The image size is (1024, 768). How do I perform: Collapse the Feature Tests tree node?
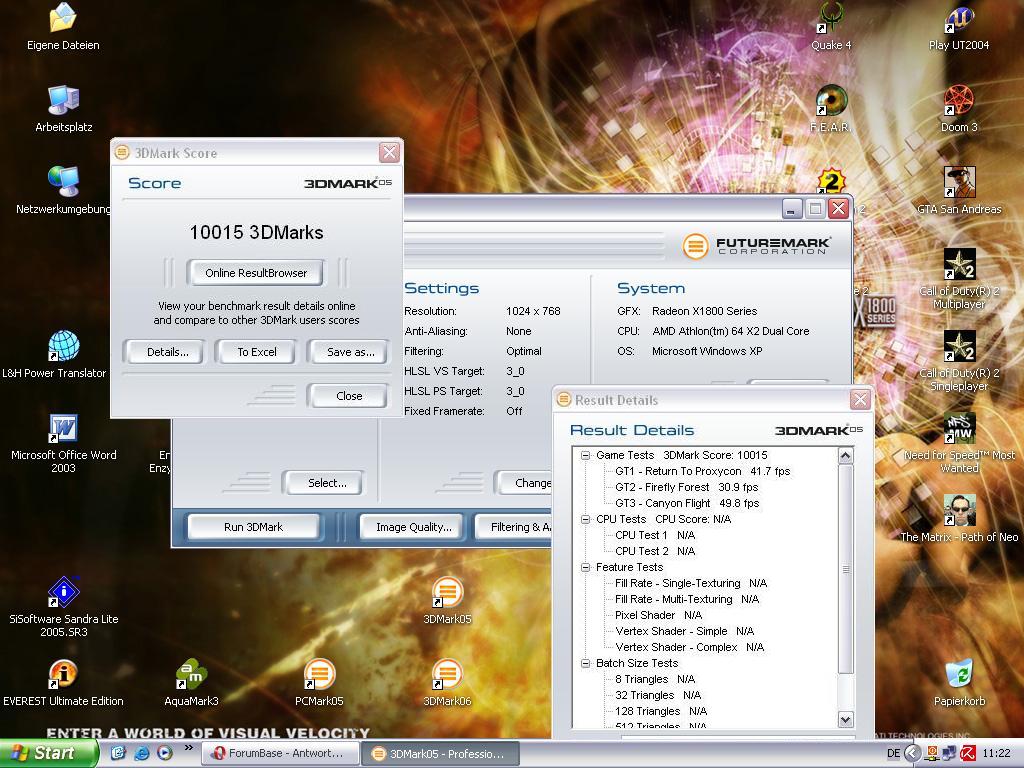(x=585, y=568)
